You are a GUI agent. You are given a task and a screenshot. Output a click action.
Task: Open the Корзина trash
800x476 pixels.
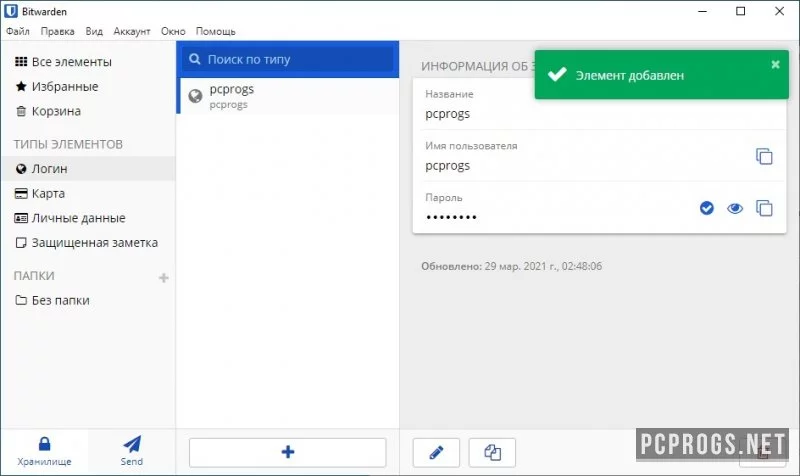89,111
